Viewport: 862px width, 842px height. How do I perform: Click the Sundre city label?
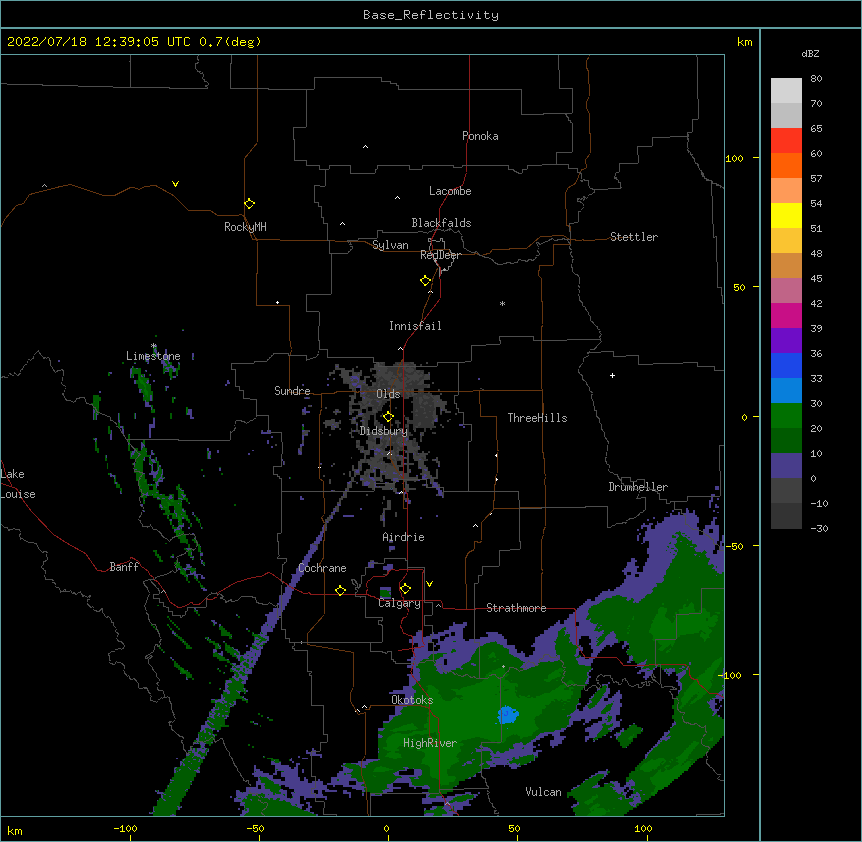[292, 391]
